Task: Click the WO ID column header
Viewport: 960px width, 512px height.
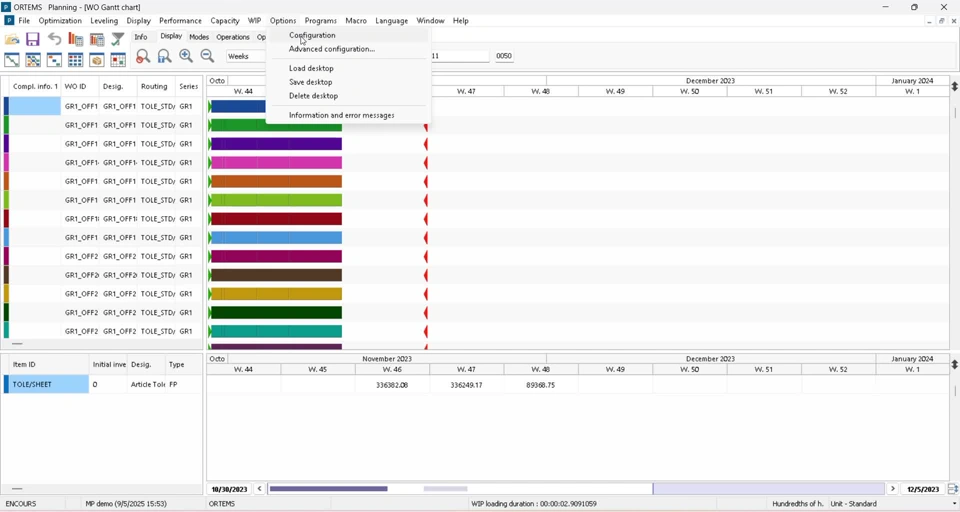Action: [80, 86]
